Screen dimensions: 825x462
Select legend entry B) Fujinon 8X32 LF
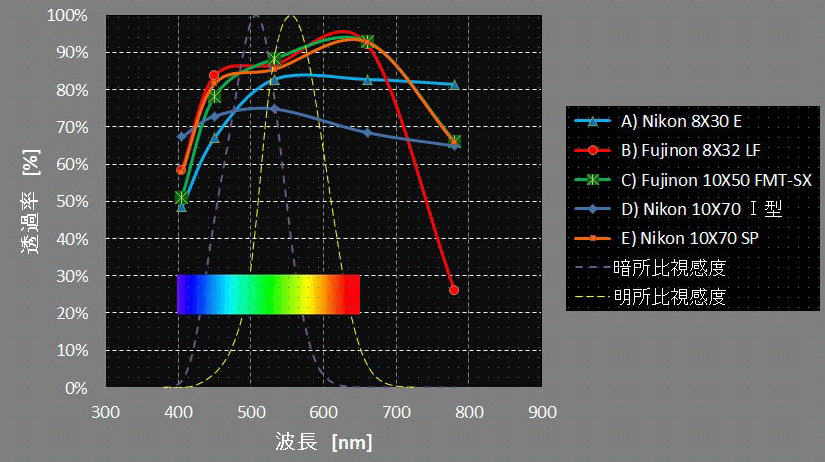pos(667,150)
